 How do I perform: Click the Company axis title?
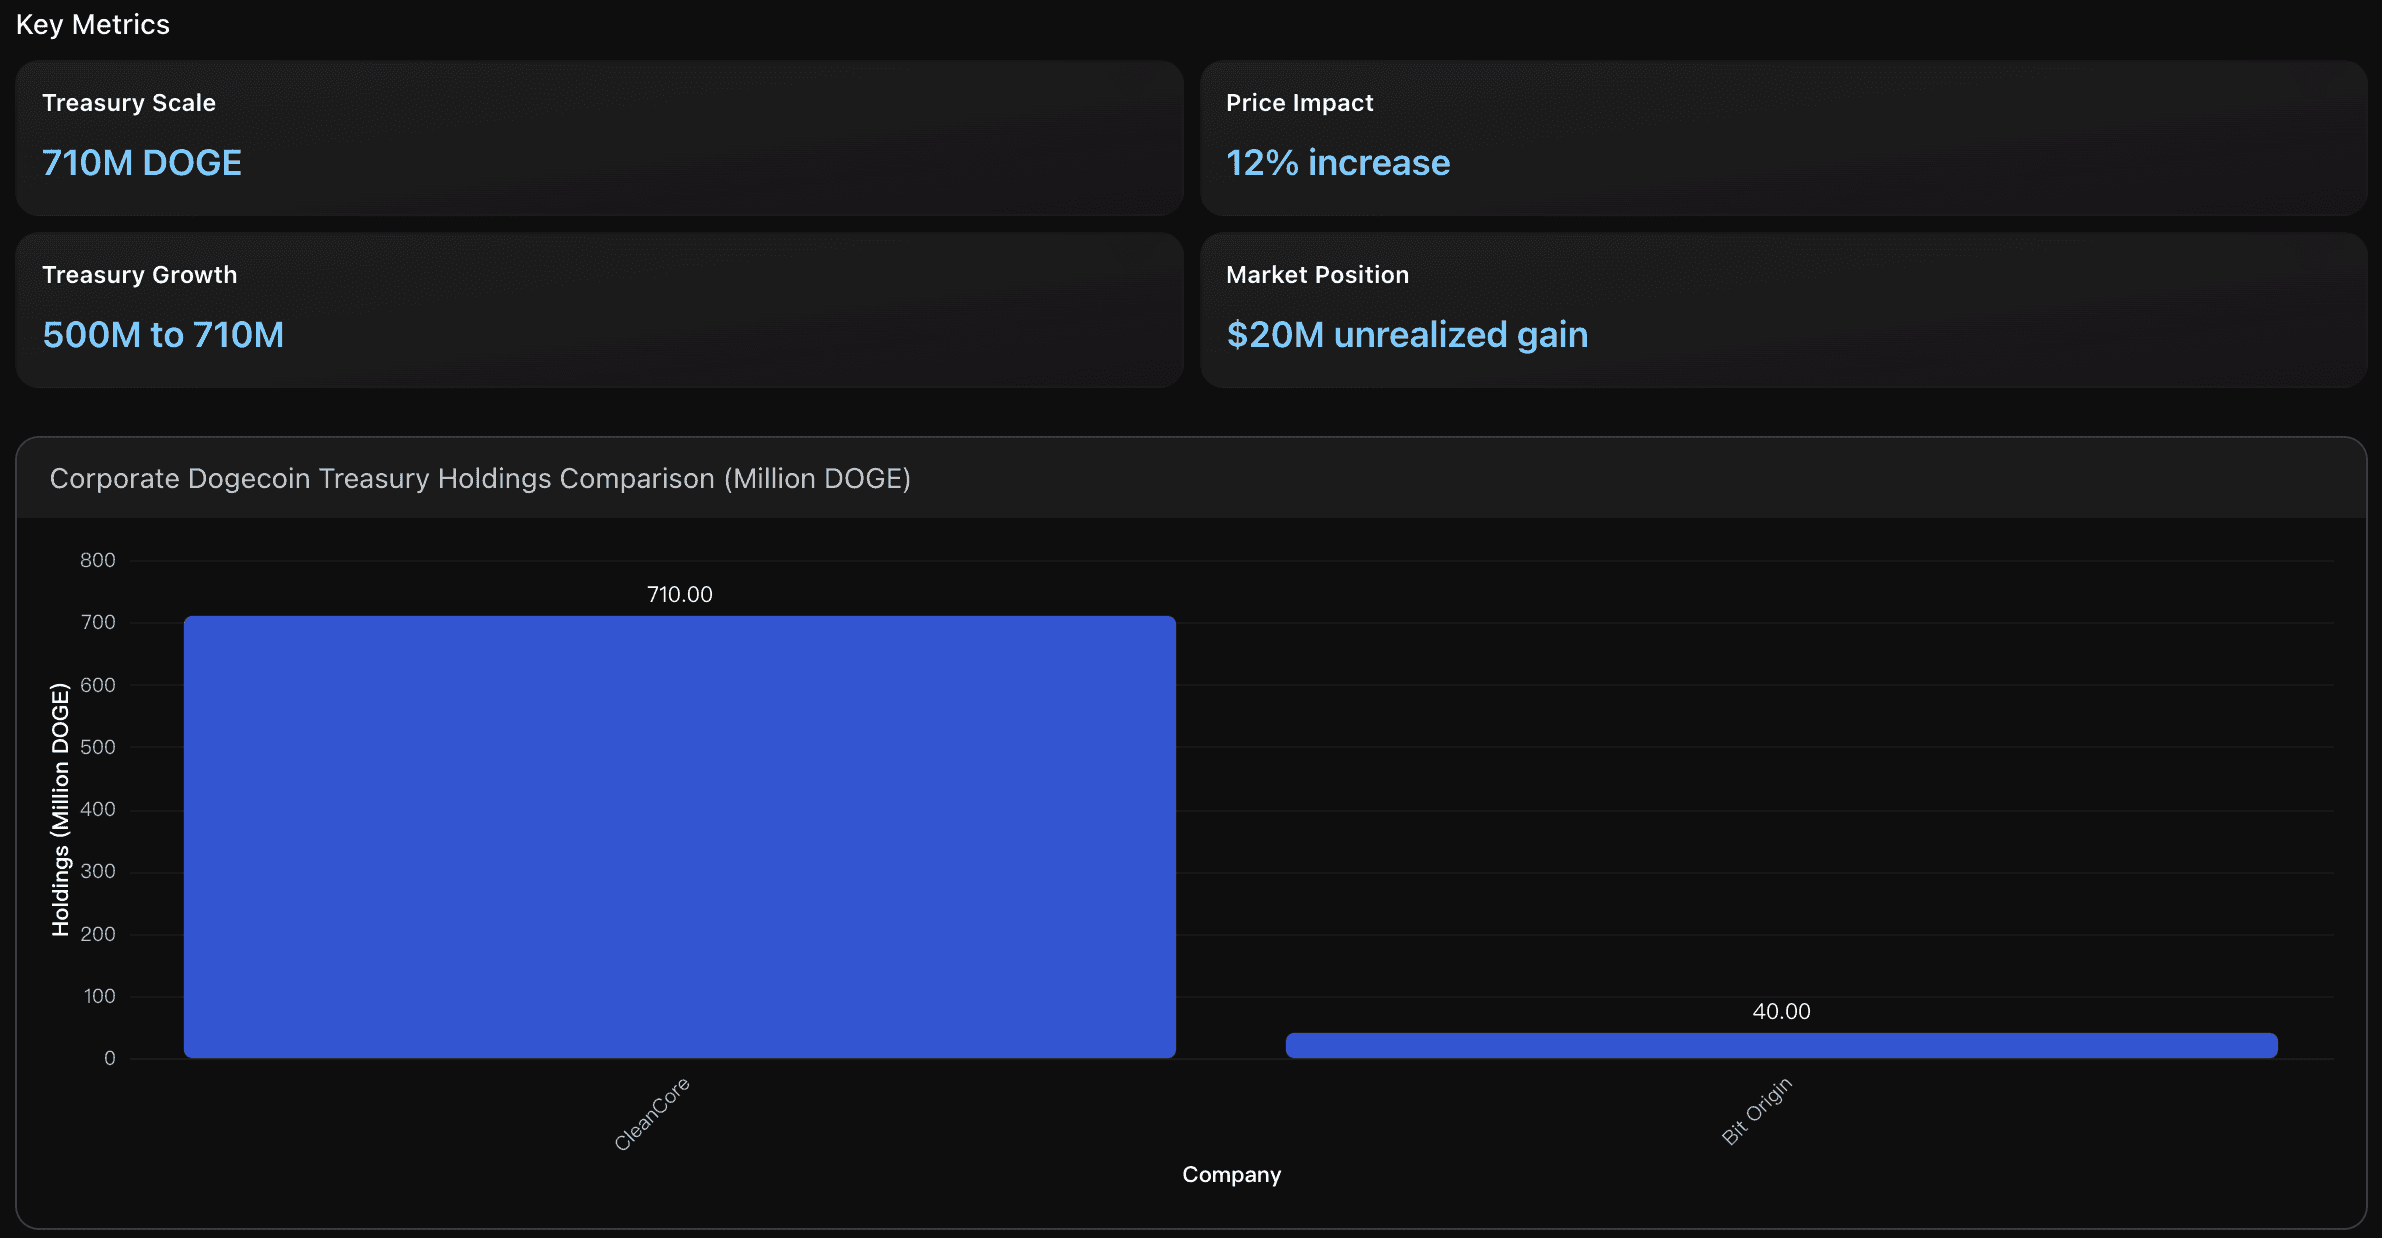pyautogui.click(x=1230, y=1174)
